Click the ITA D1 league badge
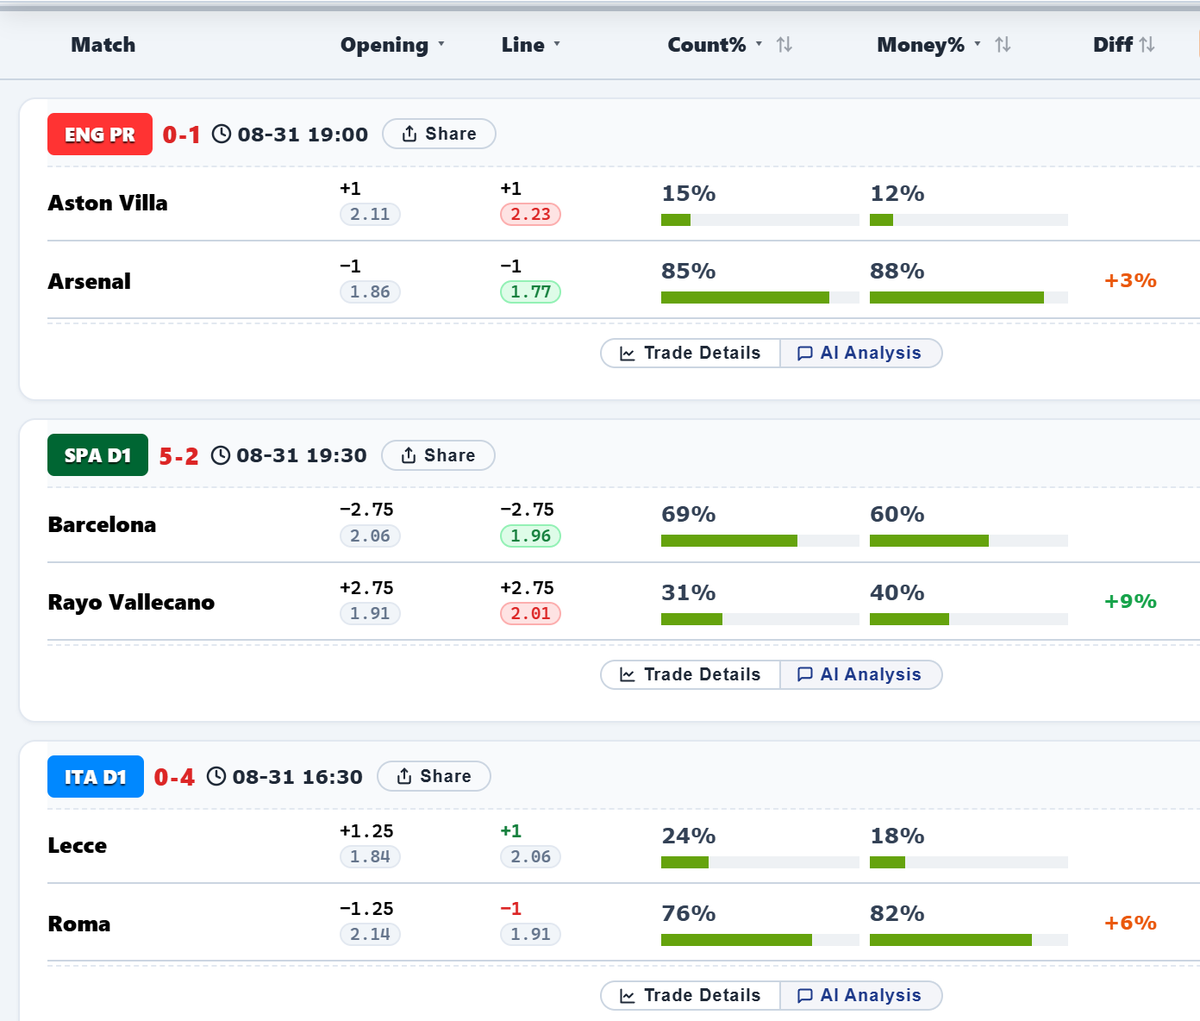This screenshot has height=1021, width=1200. click(96, 776)
